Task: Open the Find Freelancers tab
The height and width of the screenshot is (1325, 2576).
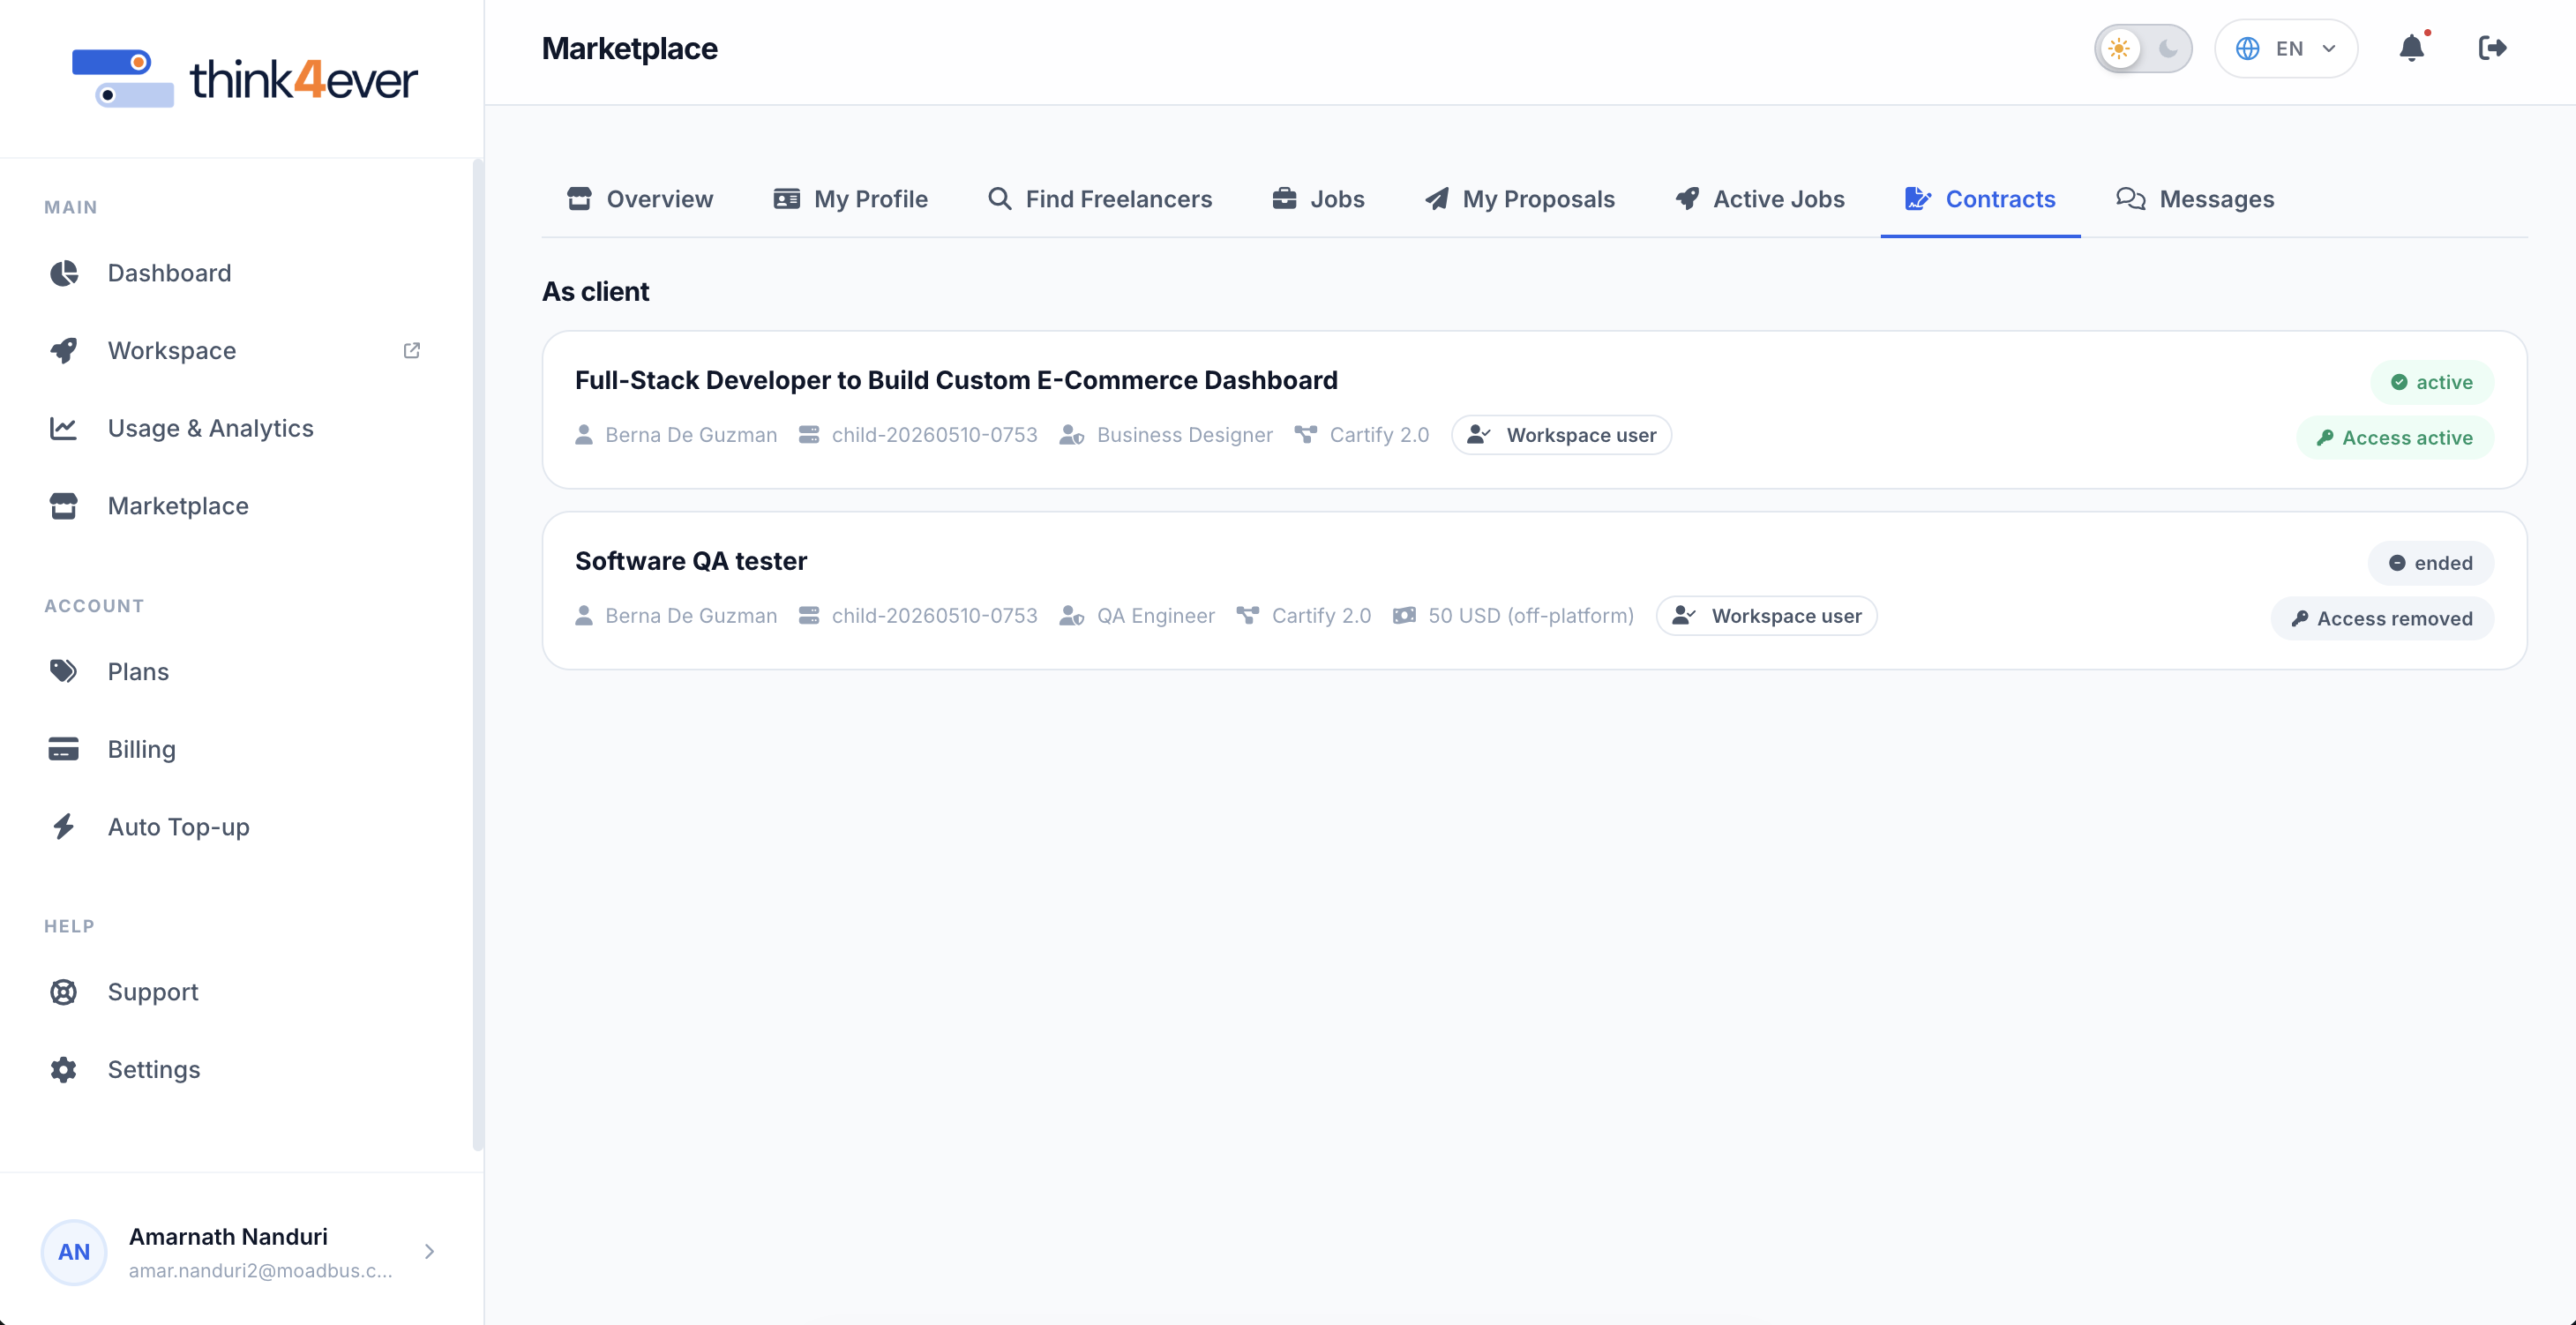Action: tap(1098, 199)
